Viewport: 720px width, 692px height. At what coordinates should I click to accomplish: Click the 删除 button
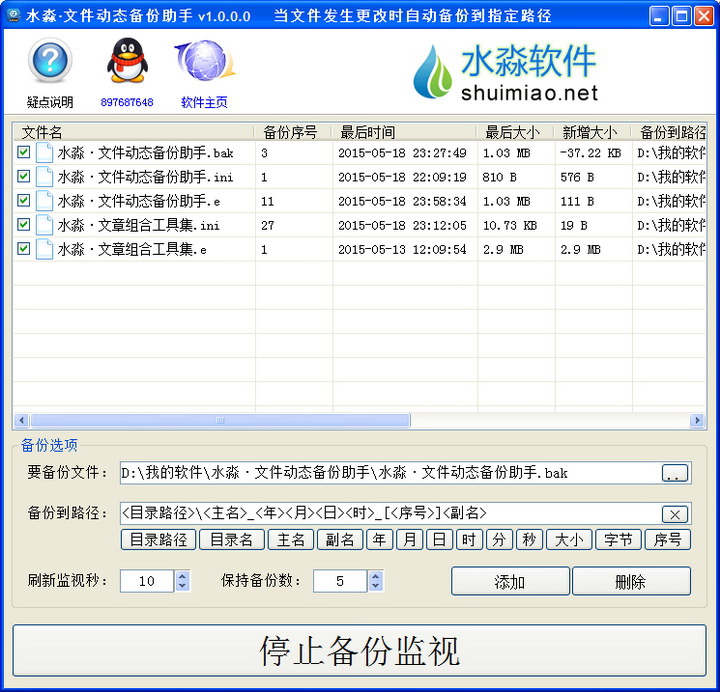pos(631,581)
